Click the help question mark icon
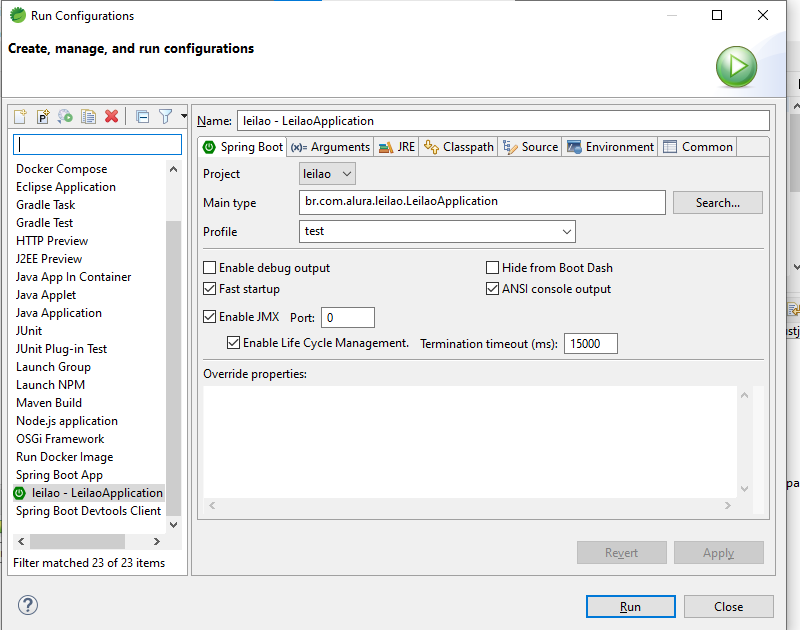This screenshot has height=630, width=800. [28, 606]
